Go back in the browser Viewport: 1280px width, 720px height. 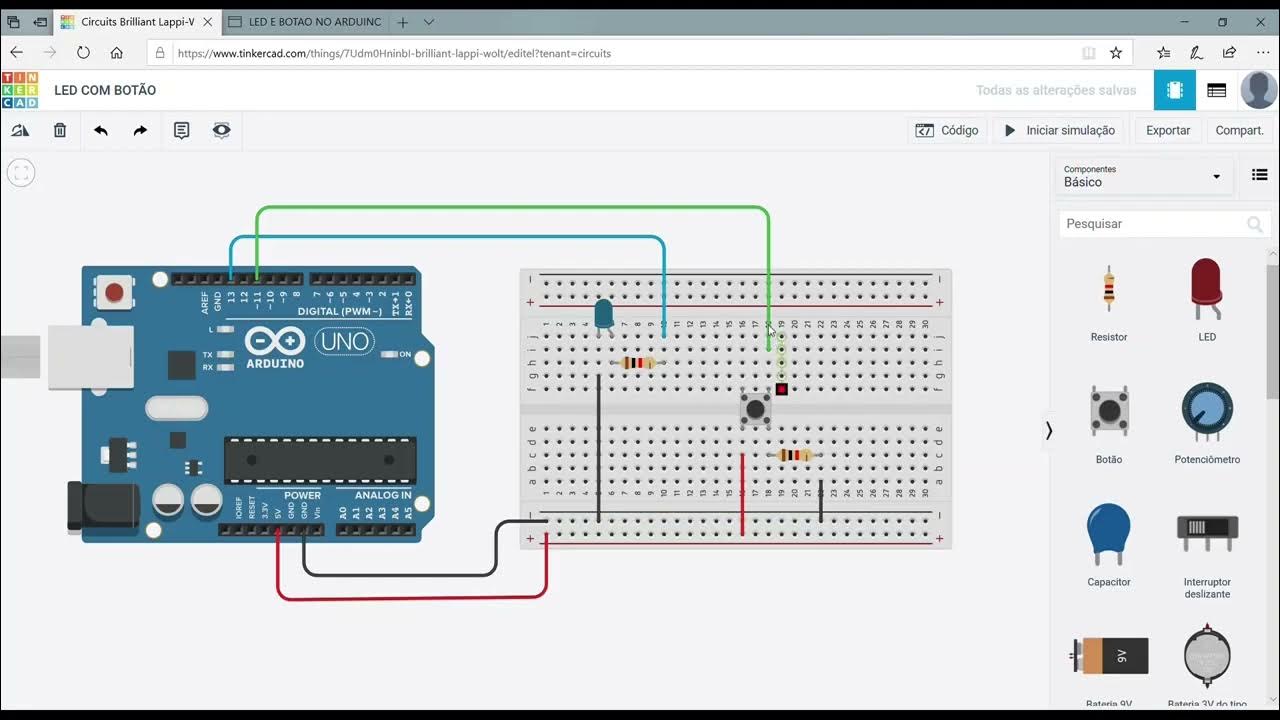click(x=16, y=53)
